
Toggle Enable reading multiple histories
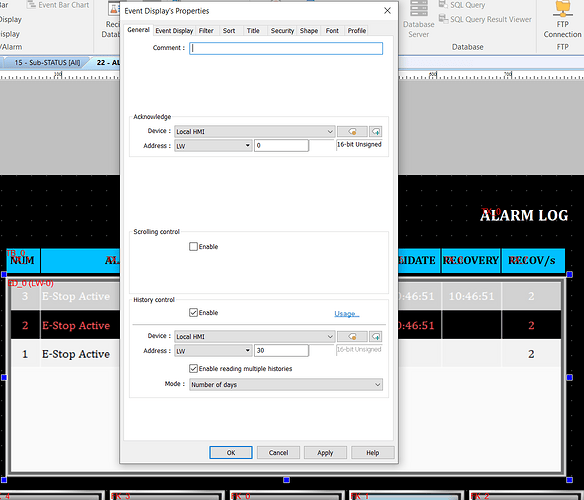pos(193,368)
